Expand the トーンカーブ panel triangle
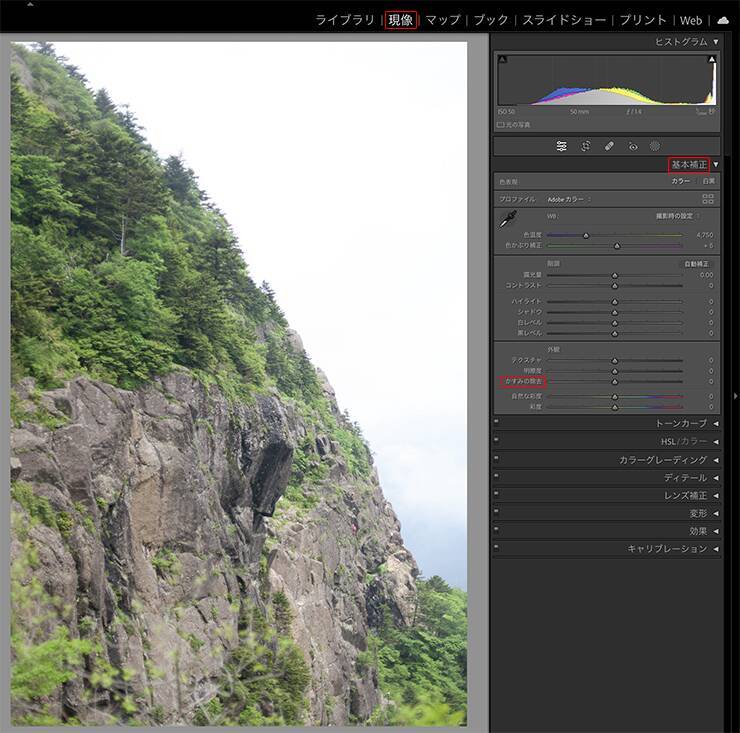The width and height of the screenshot is (740, 733). coord(716,424)
